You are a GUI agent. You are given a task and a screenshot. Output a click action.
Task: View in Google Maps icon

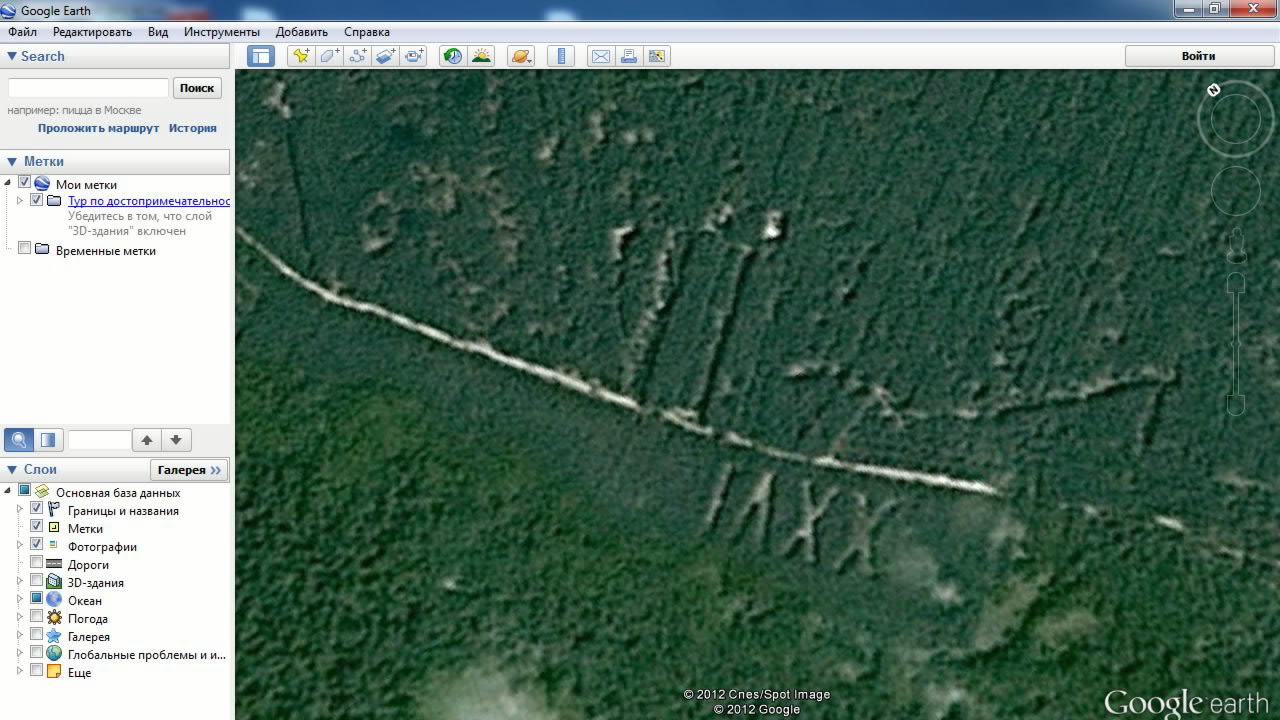[657, 56]
